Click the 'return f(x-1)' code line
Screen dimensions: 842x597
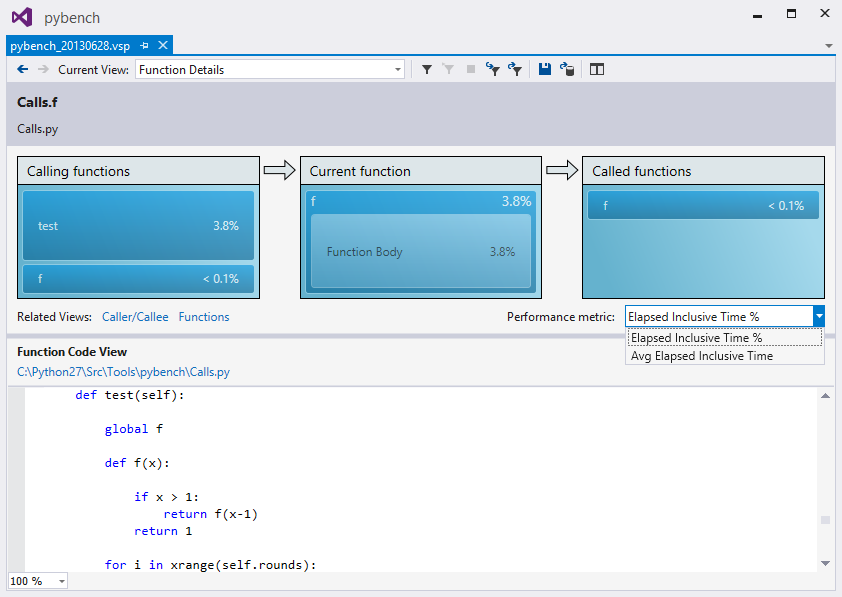tap(210, 514)
